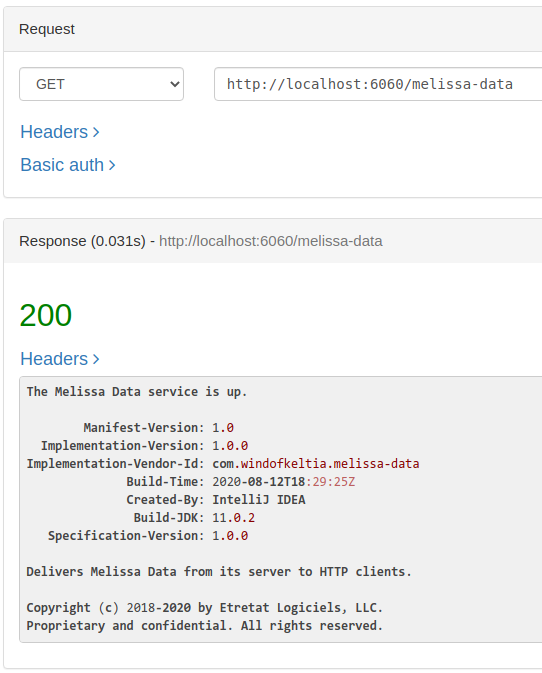Click the Build-JDK value 11.0.2
This screenshot has height=673, width=542.
coord(233,518)
